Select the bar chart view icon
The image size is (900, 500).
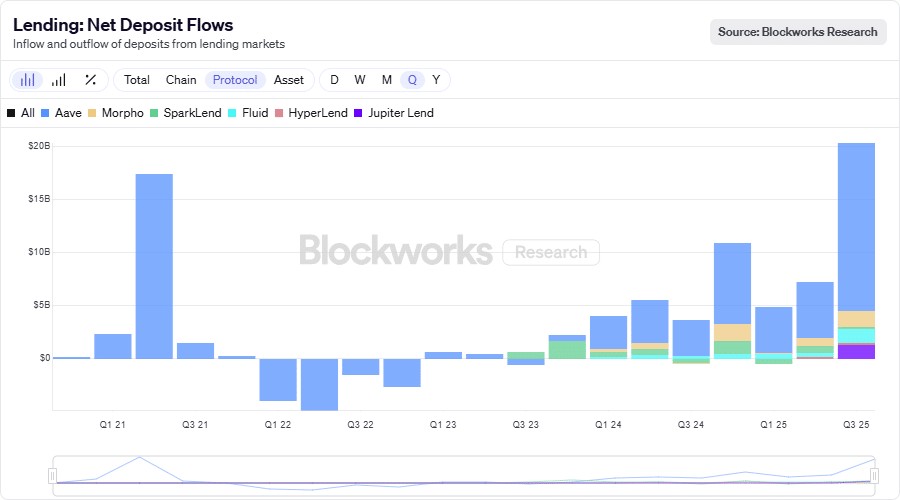28,80
